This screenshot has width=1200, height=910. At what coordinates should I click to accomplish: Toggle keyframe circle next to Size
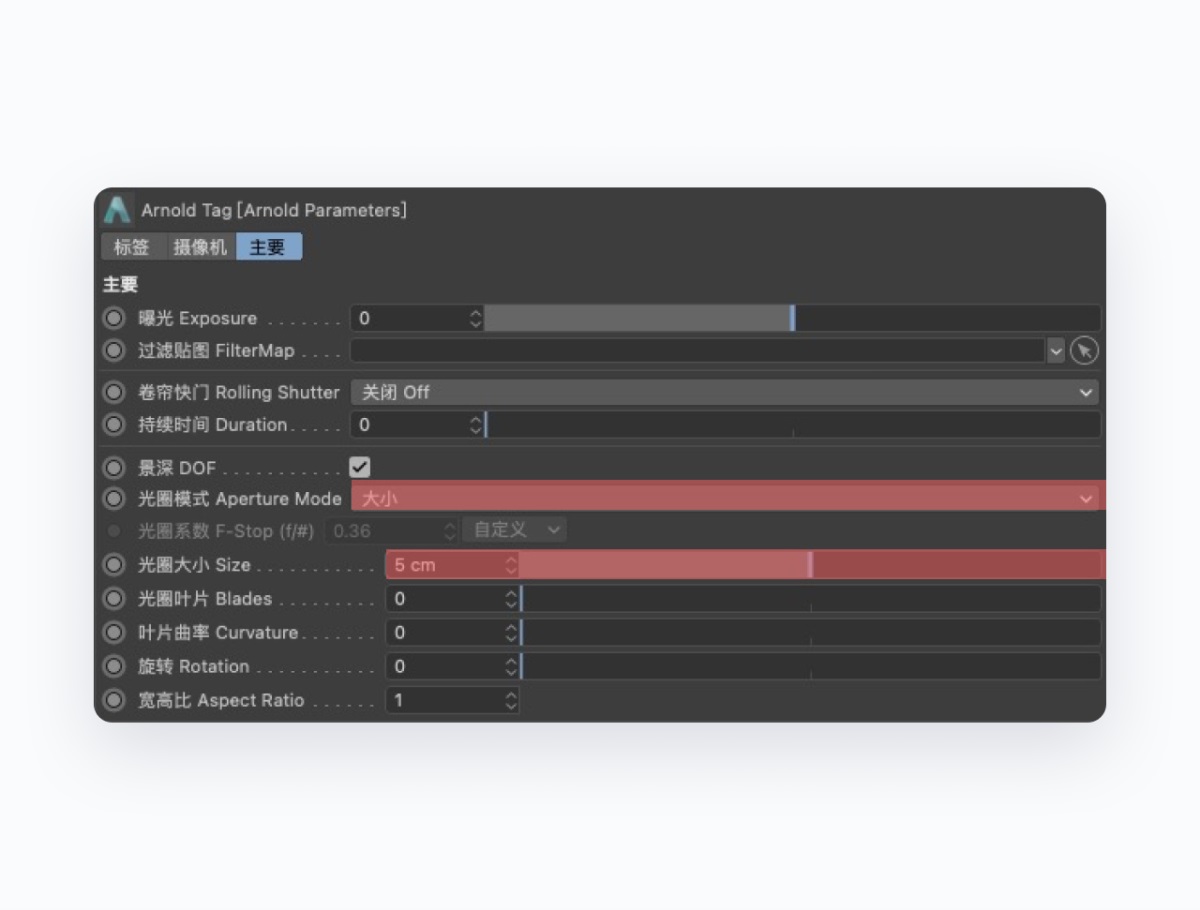coord(115,565)
